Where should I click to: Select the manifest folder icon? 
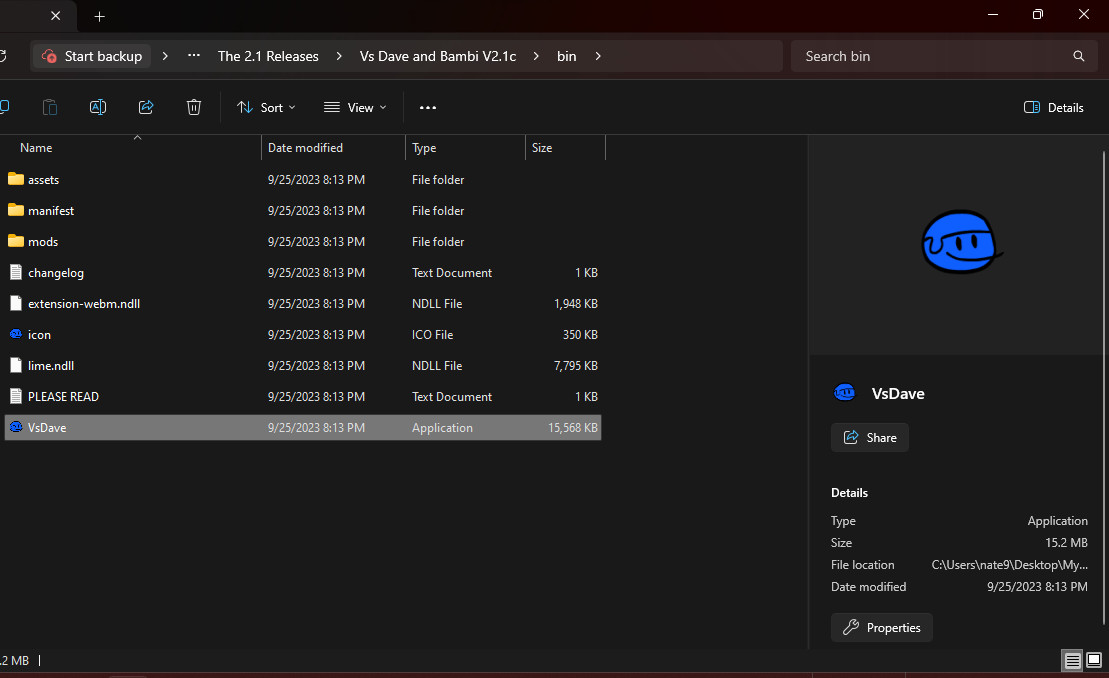tap(16, 210)
